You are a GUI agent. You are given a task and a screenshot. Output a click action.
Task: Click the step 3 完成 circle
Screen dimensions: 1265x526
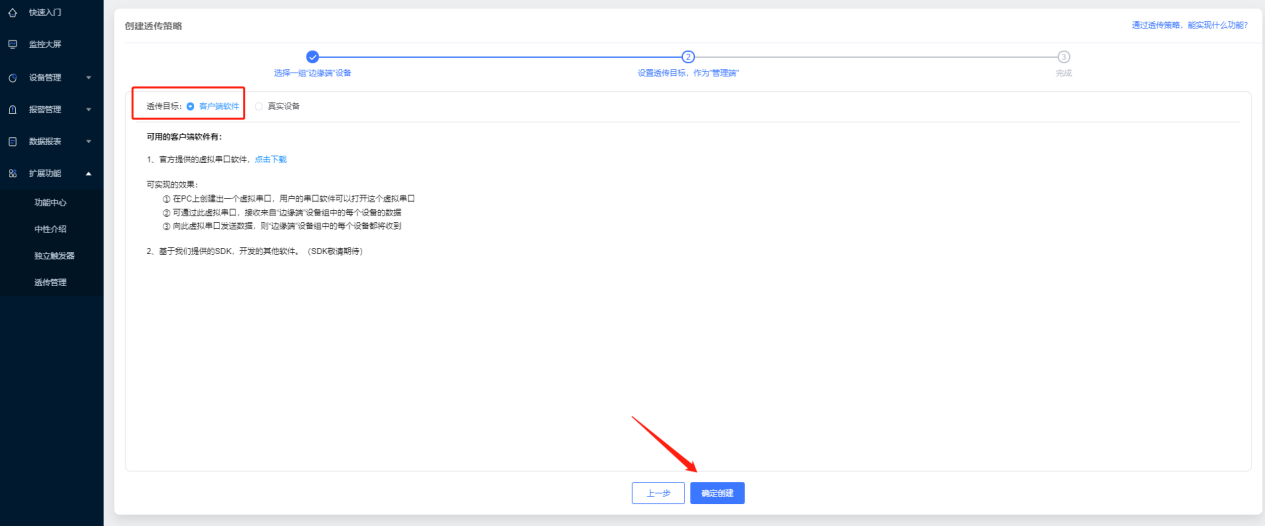[1063, 57]
